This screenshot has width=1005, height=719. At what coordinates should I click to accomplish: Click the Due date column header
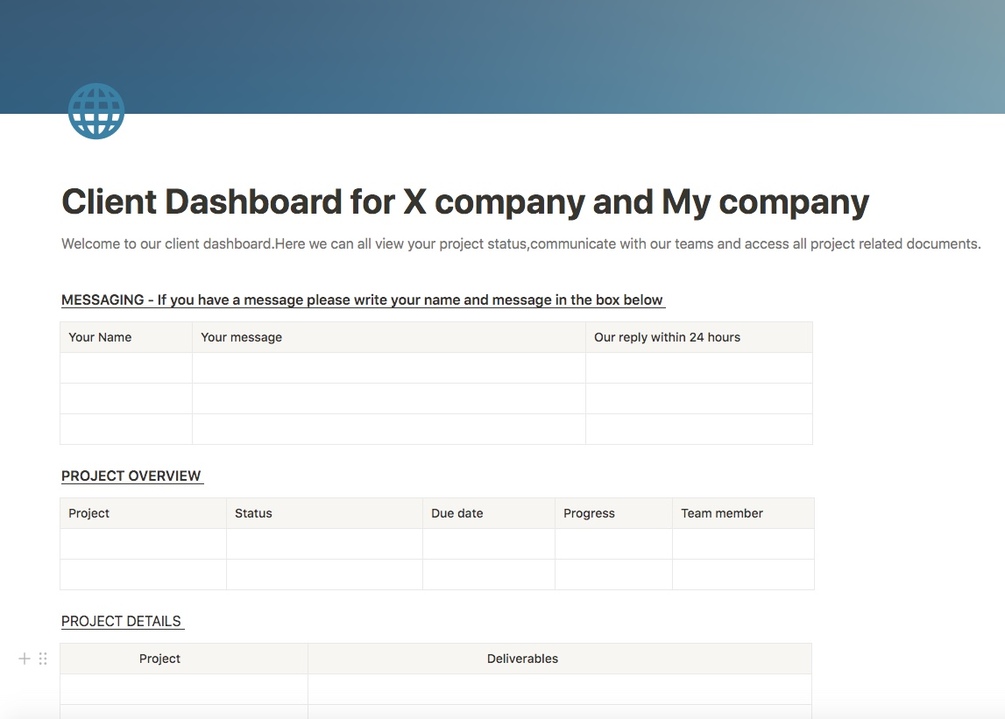click(x=457, y=514)
